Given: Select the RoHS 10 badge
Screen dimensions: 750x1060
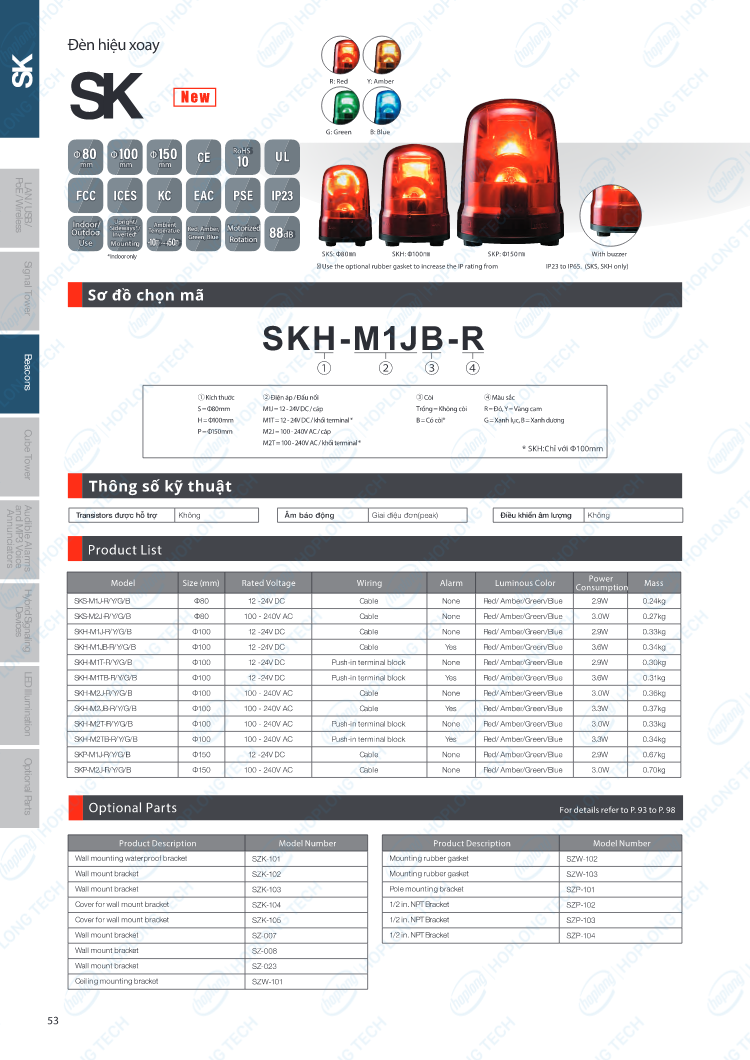Looking at the screenshot, I should [243, 158].
